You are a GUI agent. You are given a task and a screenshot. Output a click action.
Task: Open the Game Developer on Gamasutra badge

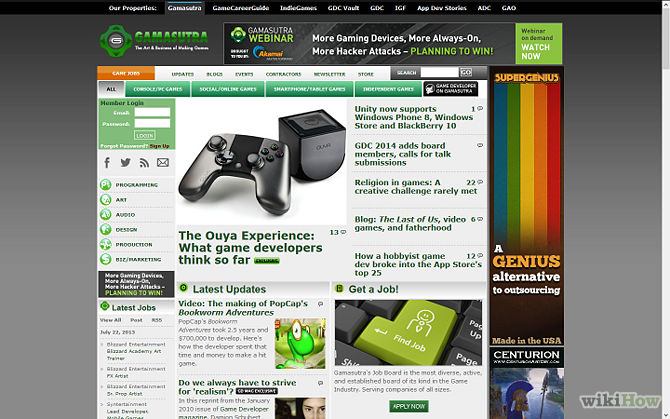click(451, 89)
